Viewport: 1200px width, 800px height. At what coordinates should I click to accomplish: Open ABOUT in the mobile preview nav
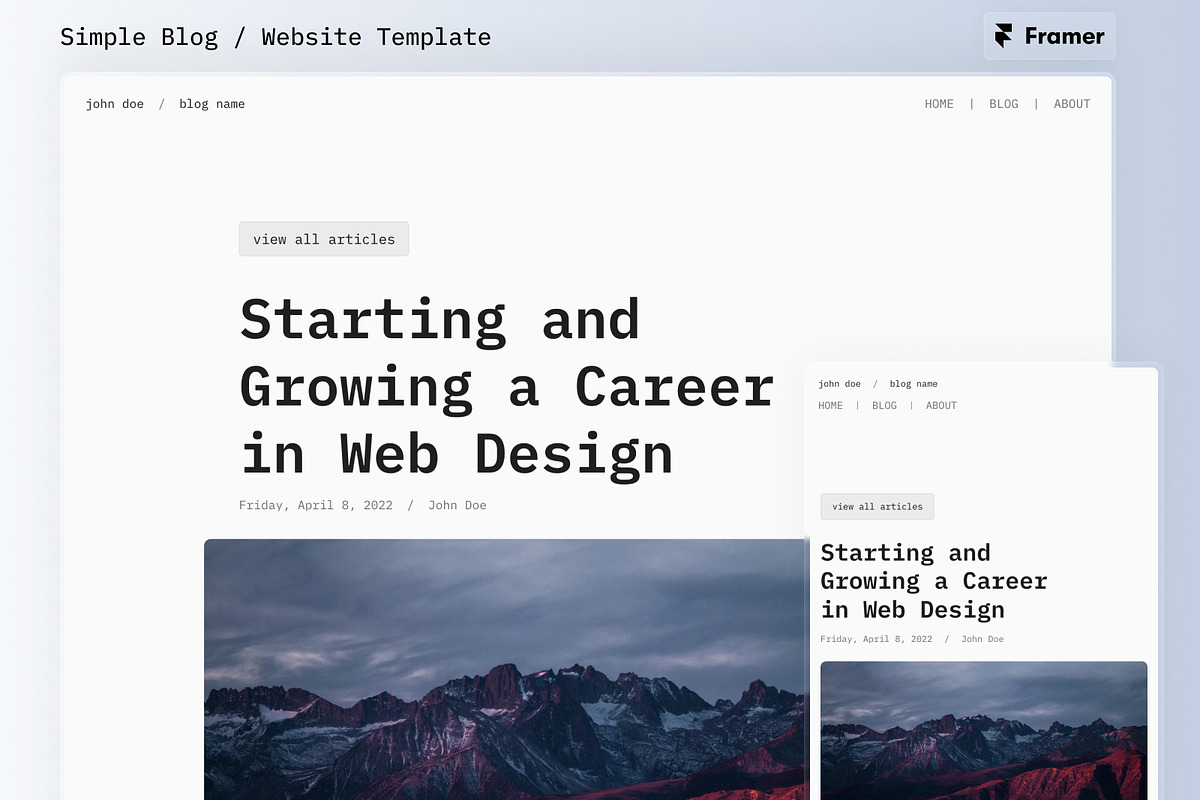coord(941,406)
